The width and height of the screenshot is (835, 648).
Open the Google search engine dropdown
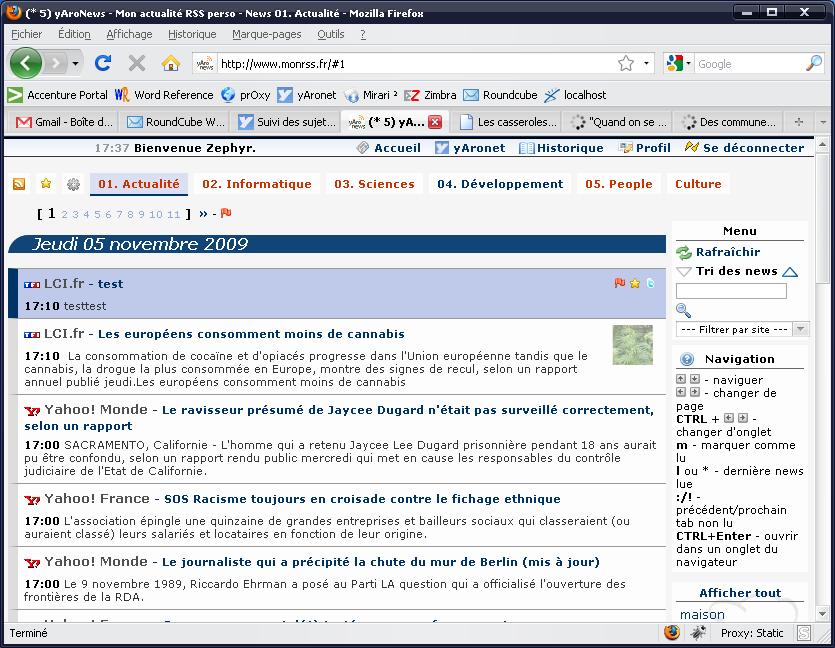(x=679, y=63)
